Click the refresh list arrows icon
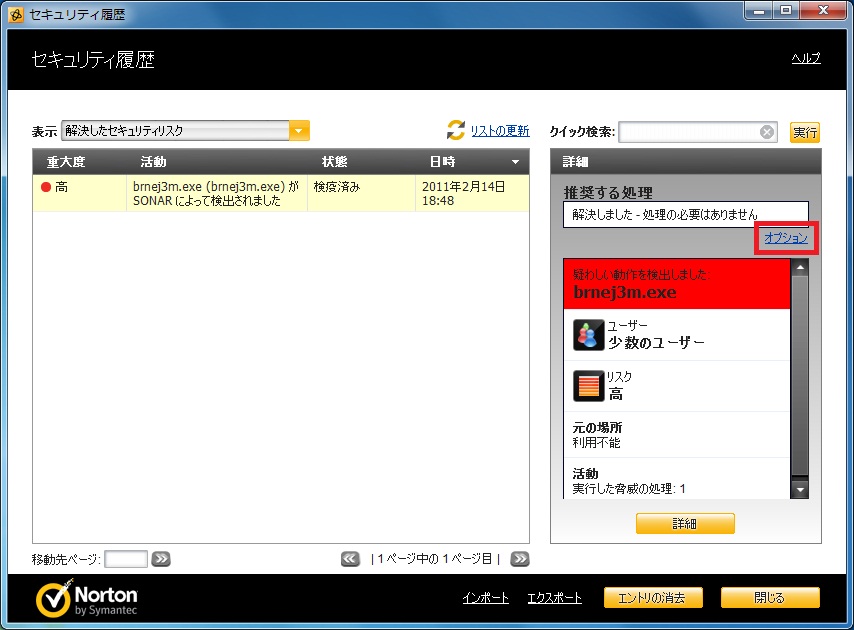This screenshot has width=854, height=630. point(456,130)
